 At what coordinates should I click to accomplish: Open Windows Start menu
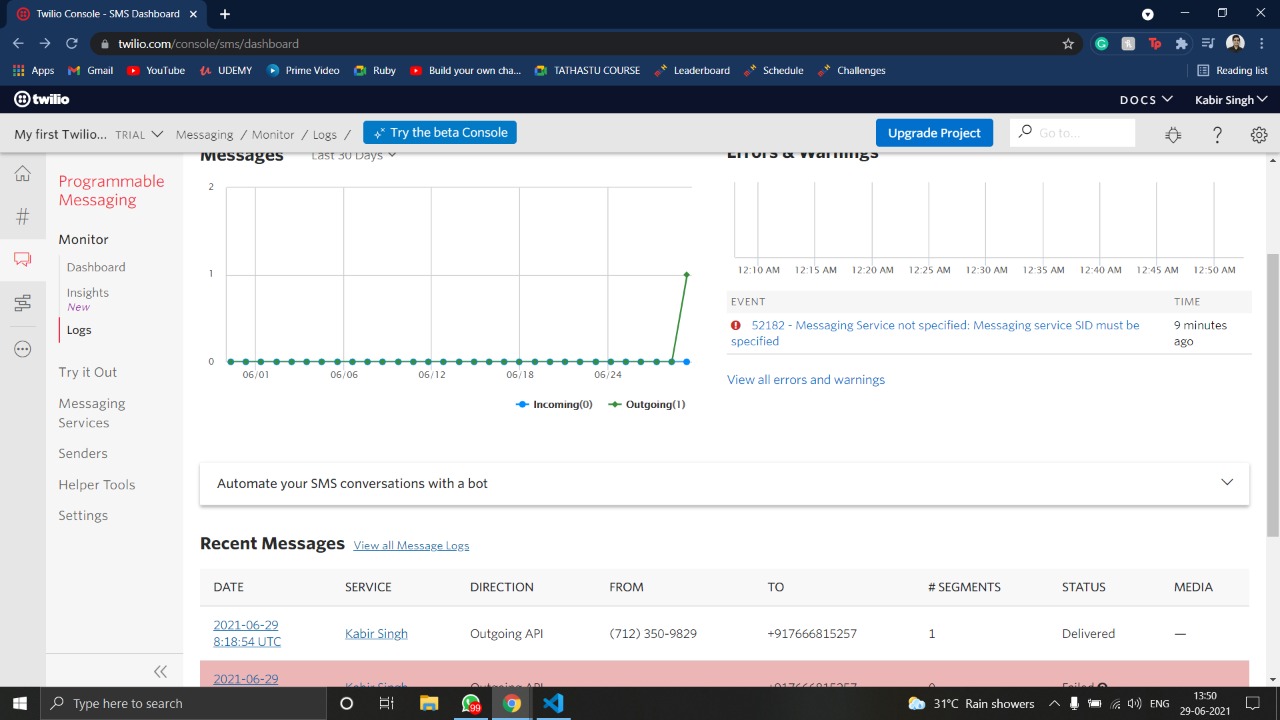click(20, 703)
